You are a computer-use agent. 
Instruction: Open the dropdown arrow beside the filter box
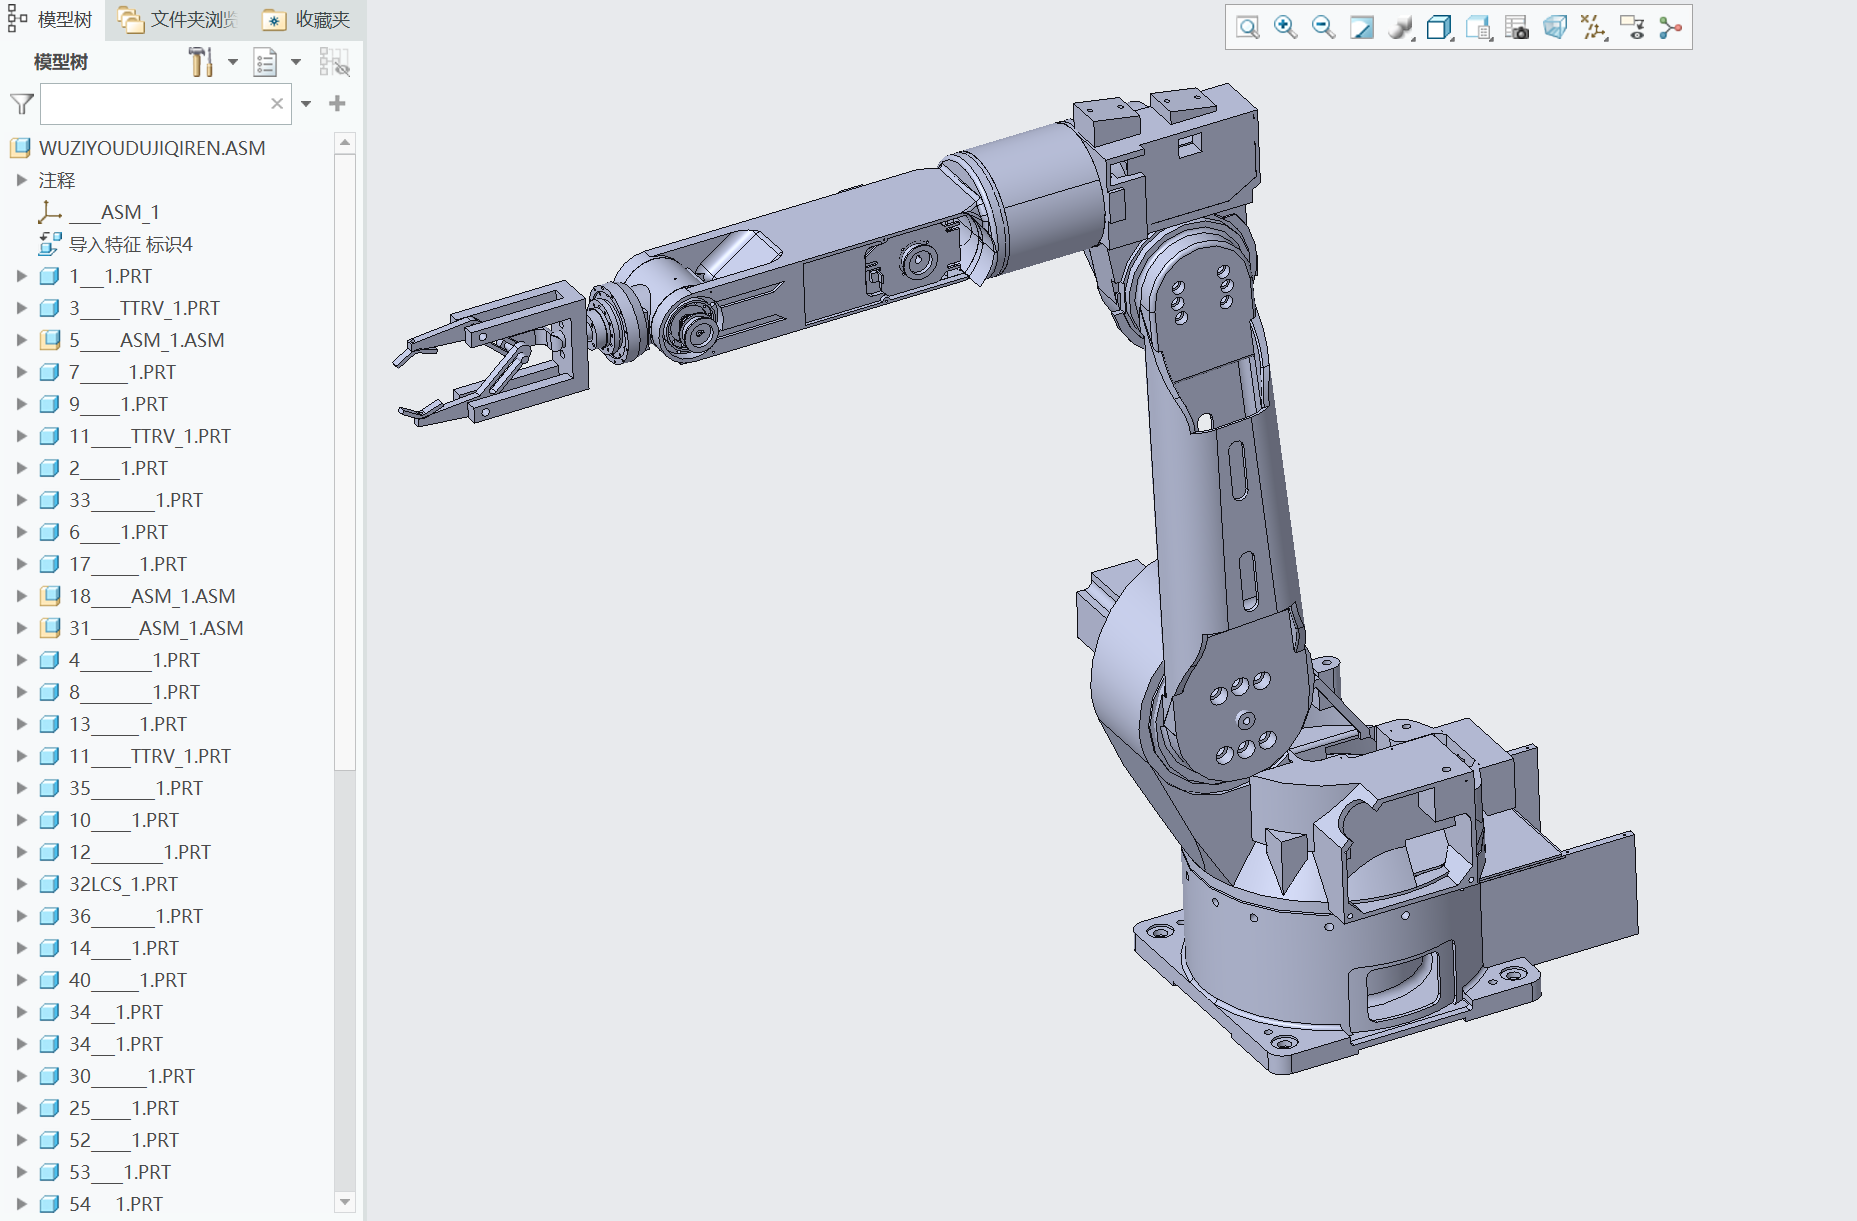306,104
